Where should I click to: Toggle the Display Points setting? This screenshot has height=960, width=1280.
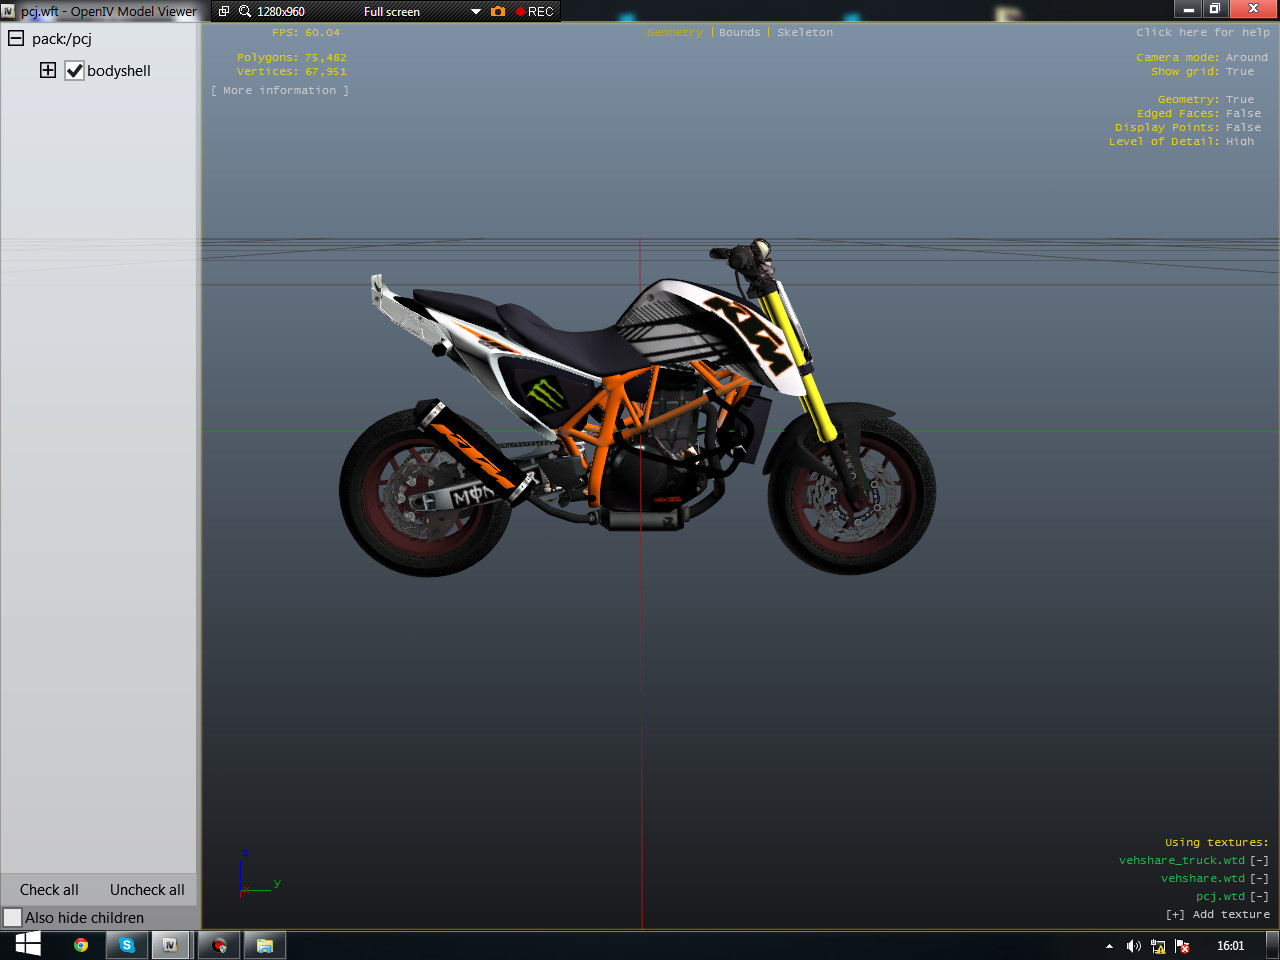(x=1188, y=127)
